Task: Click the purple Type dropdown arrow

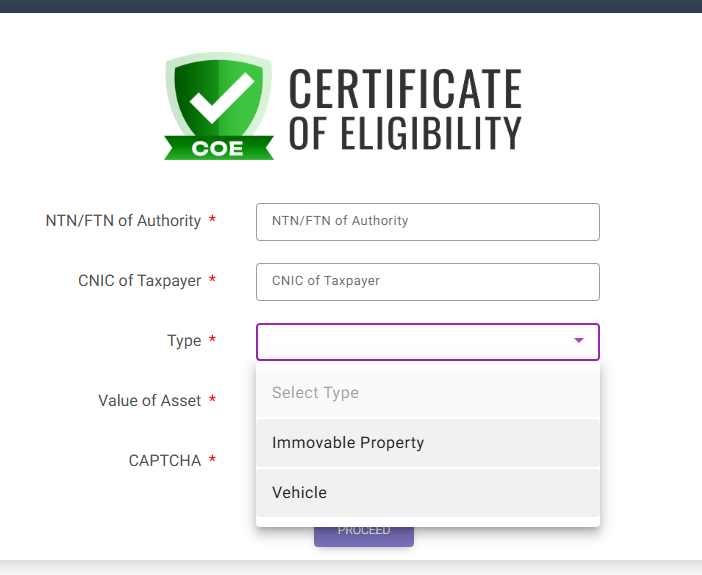Action: [578, 340]
